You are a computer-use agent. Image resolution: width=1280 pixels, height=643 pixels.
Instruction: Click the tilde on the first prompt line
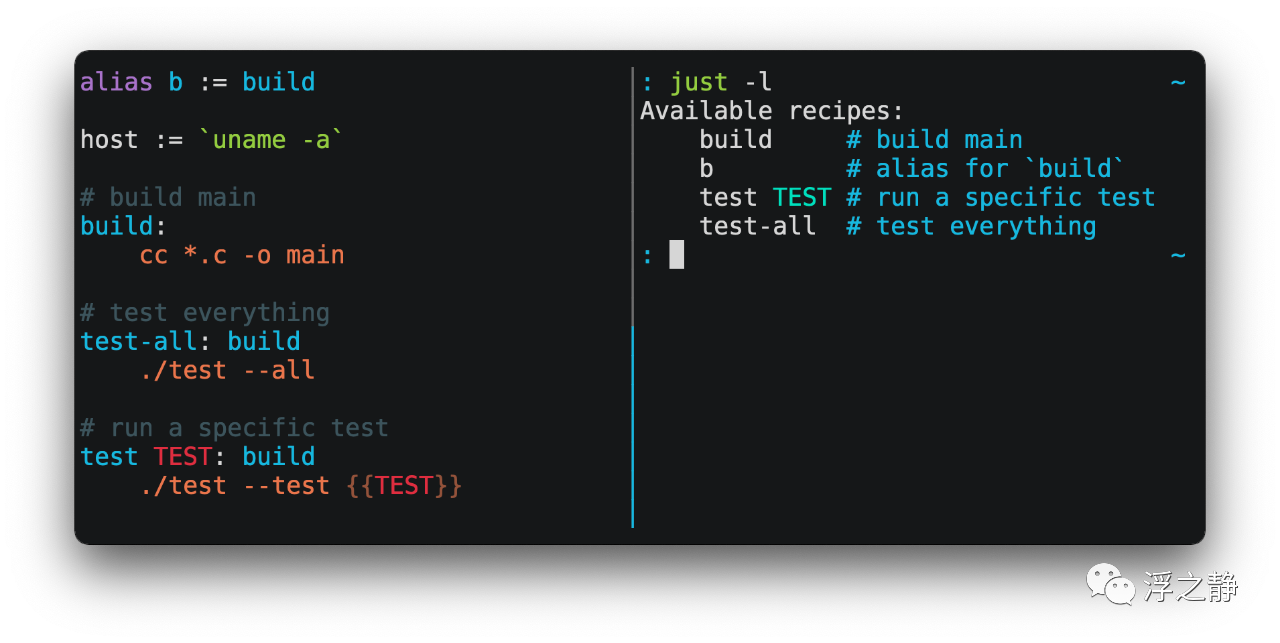tap(1178, 82)
